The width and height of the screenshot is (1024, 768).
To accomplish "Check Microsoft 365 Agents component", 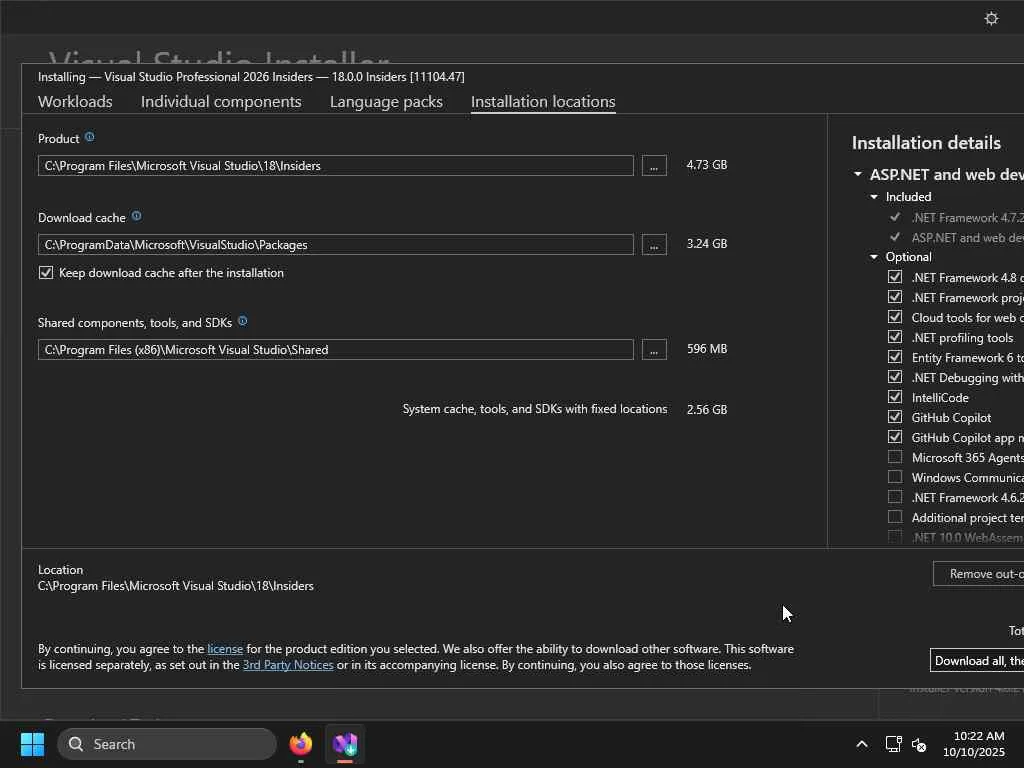I will point(895,457).
